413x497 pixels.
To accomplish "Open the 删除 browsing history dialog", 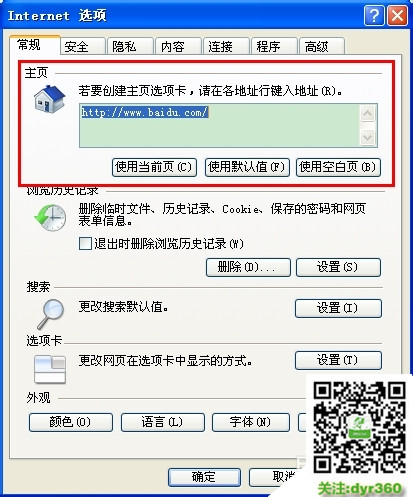I will pyautogui.click(x=248, y=267).
